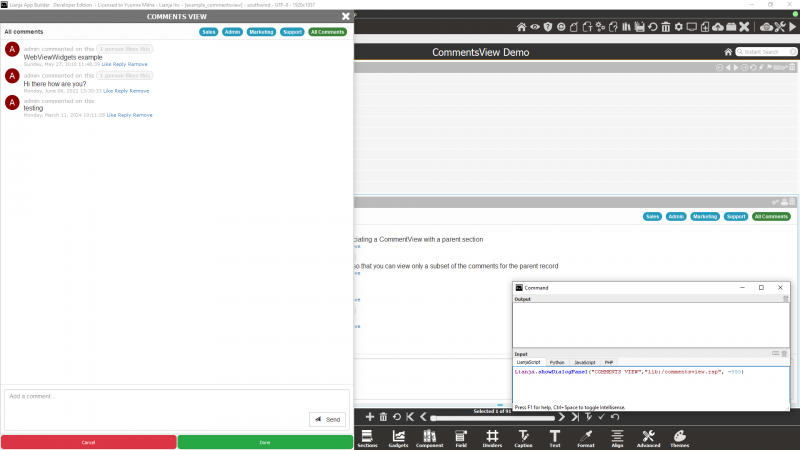This screenshot has width=800, height=450.
Task: Click the add record plus icon
Action: tap(369, 416)
